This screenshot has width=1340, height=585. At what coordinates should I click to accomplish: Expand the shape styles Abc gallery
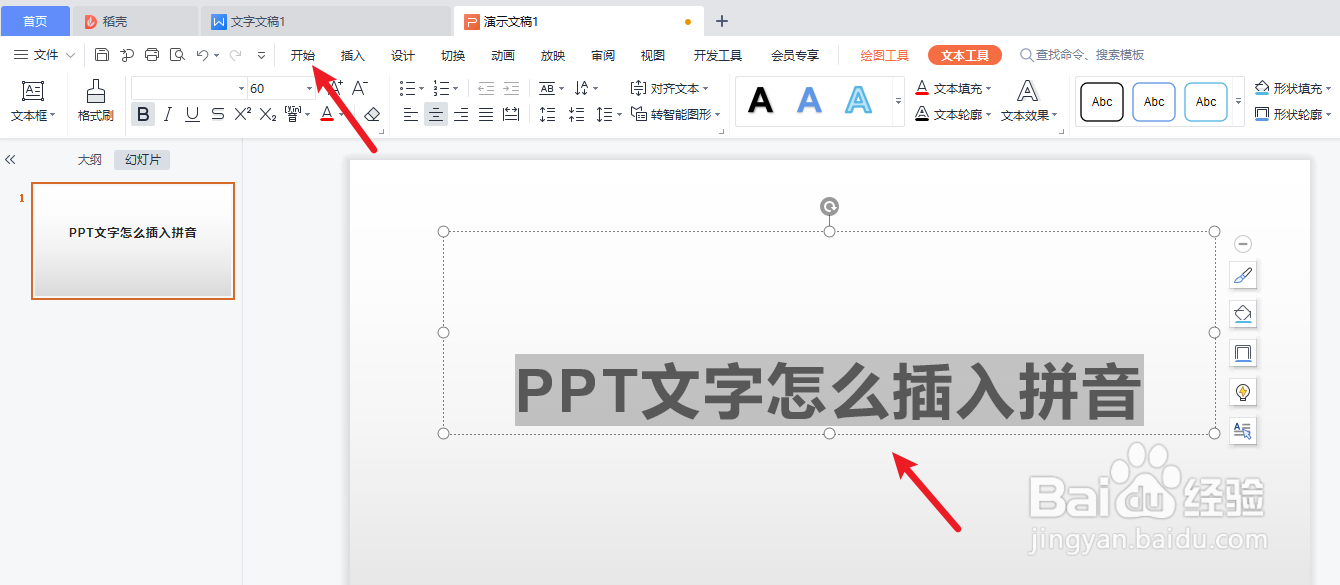(1238, 101)
